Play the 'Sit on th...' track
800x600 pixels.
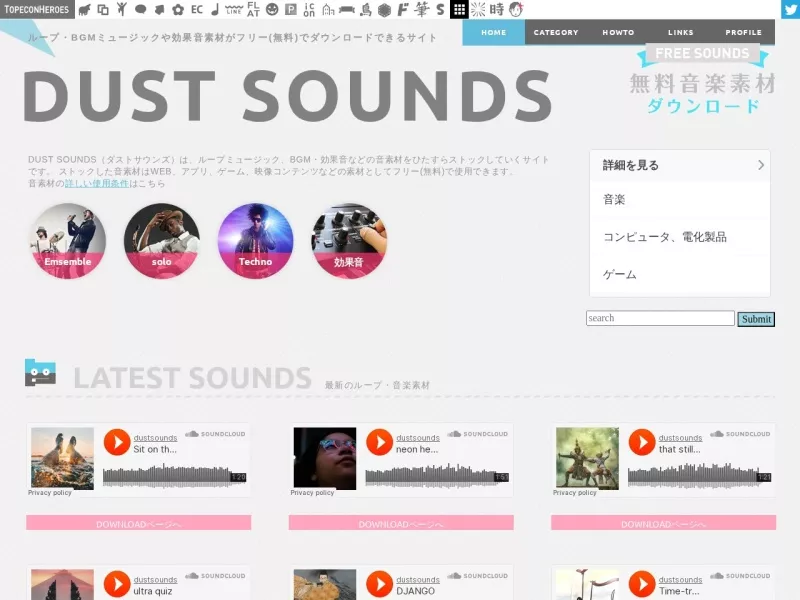pyautogui.click(x=117, y=442)
